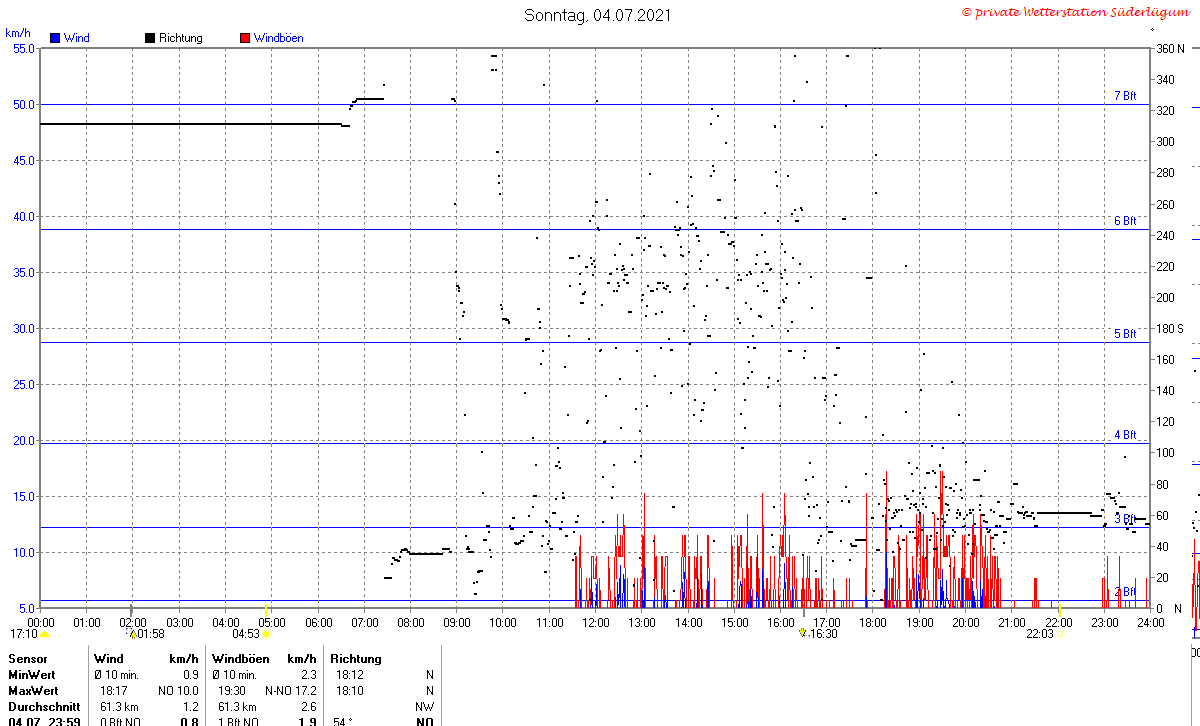Viewport: 1200px width, 726px height.
Task: Click the Sensor column header in table
Action: pyautogui.click(x=27, y=659)
